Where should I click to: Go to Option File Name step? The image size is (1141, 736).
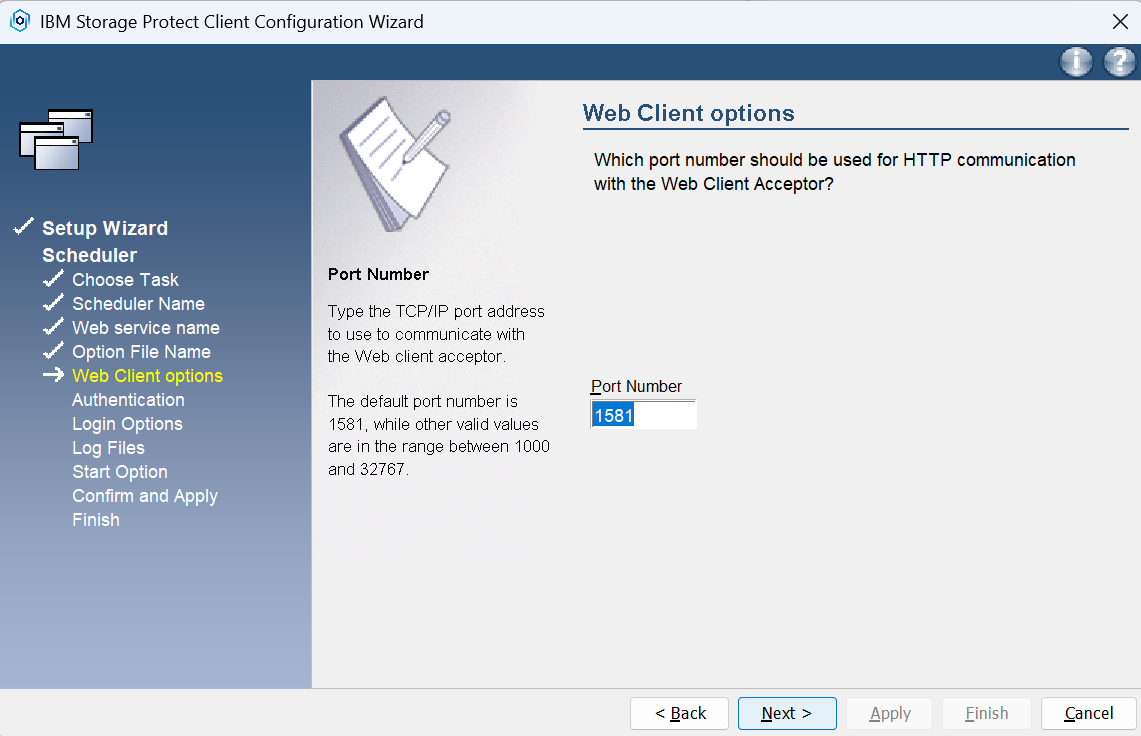[x=141, y=352]
